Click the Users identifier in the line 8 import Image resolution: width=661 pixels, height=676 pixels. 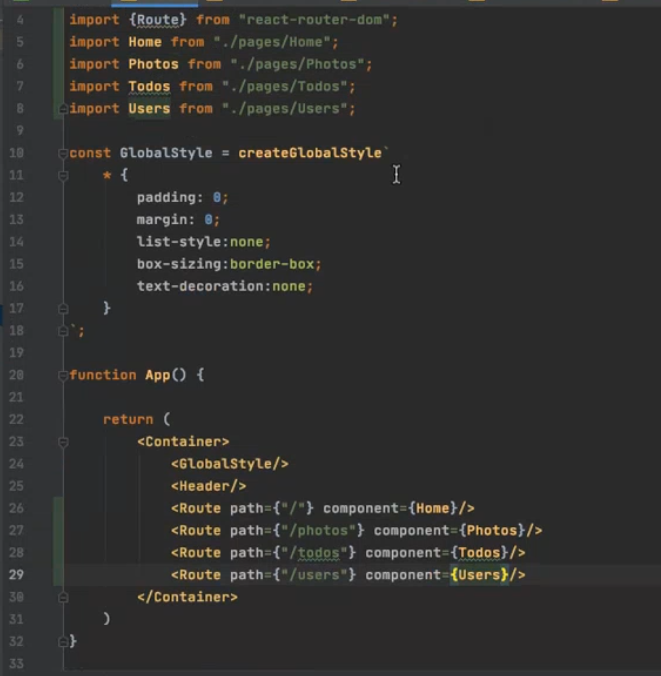[x=149, y=109]
